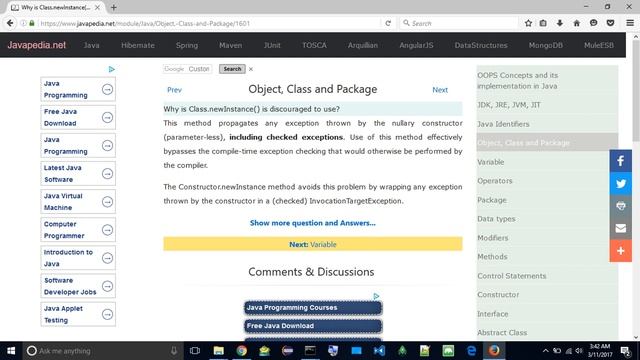Select Maven in the top navigation
This screenshot has height=360, width=640.
tap(231, 45)
